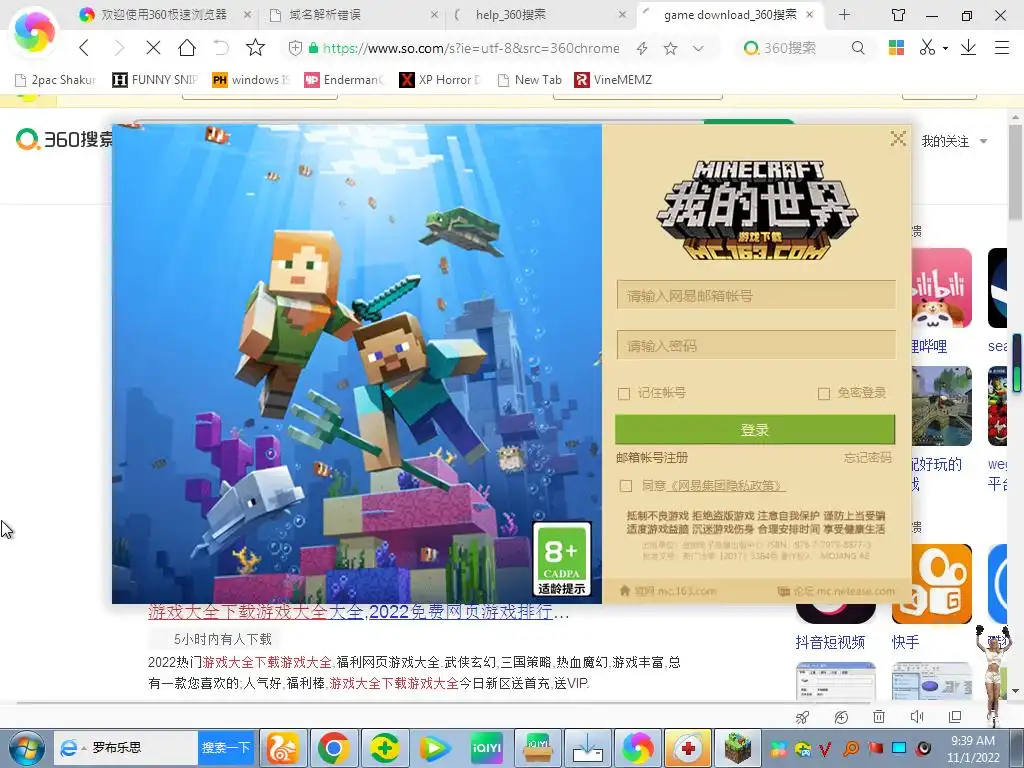Click the 360搜索 browser search box
The width and height of the screenshot is (1024, 768).
(792, 48)
